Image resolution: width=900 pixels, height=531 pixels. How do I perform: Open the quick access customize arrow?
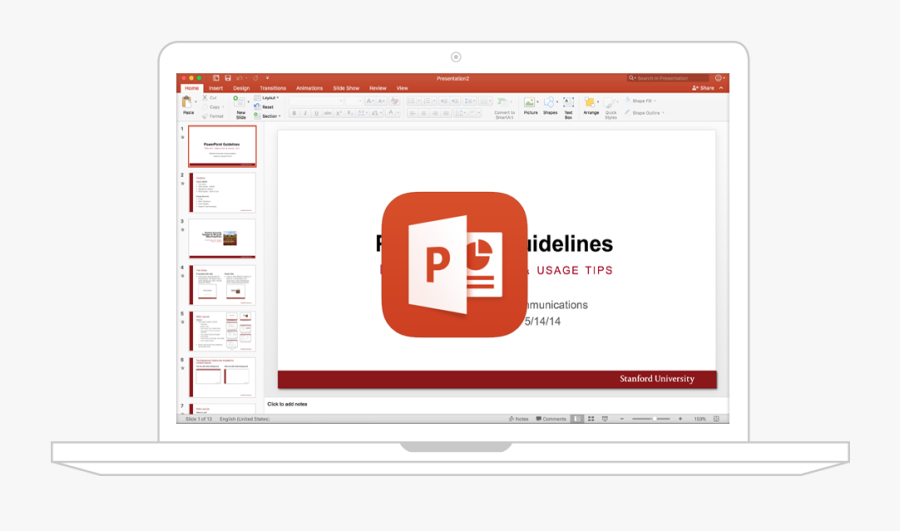point(267,78)
